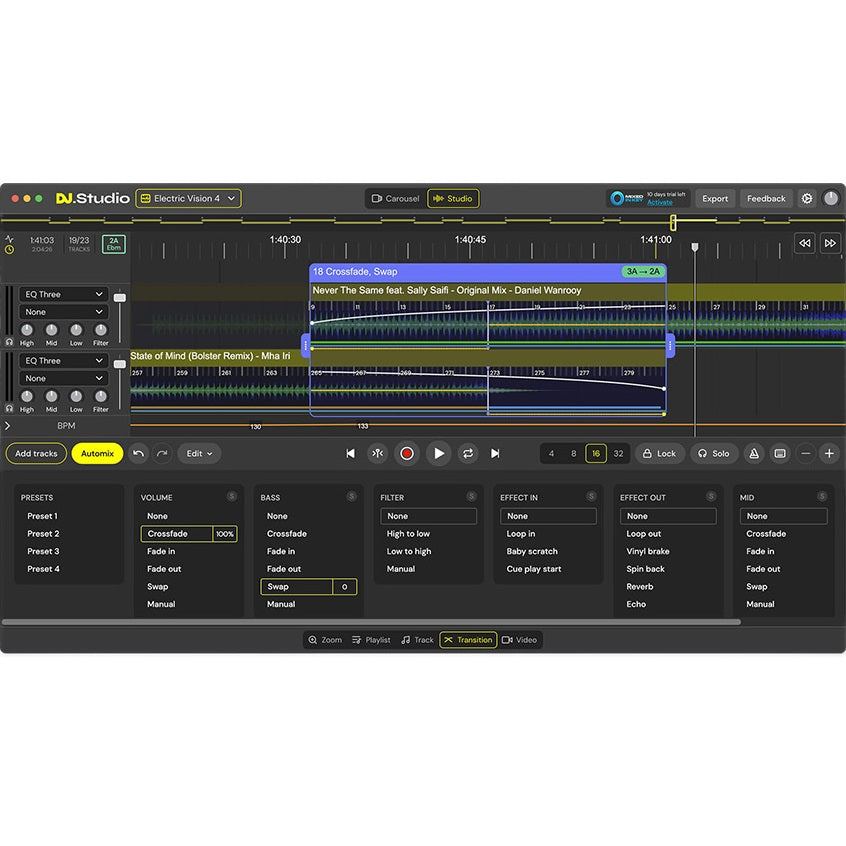Select Volume Fade out option
Screen dimensions: 846x846
164,569
